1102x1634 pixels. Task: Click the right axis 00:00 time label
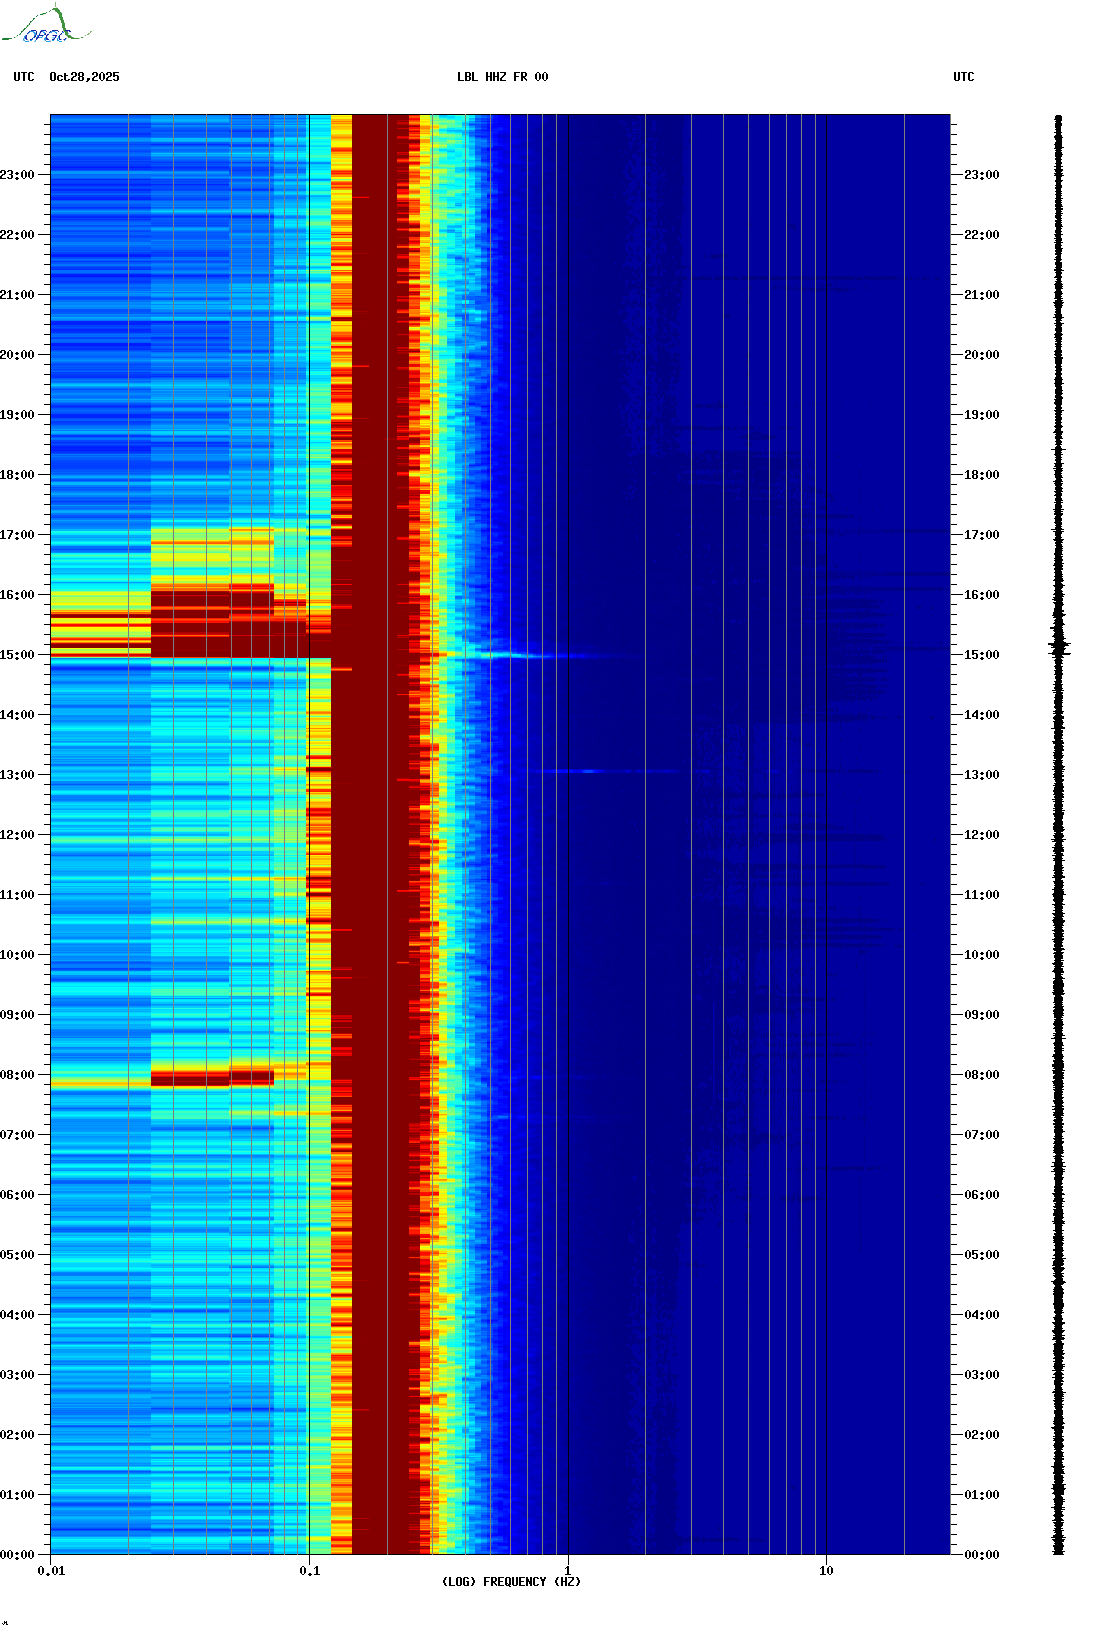(982, 1555)
